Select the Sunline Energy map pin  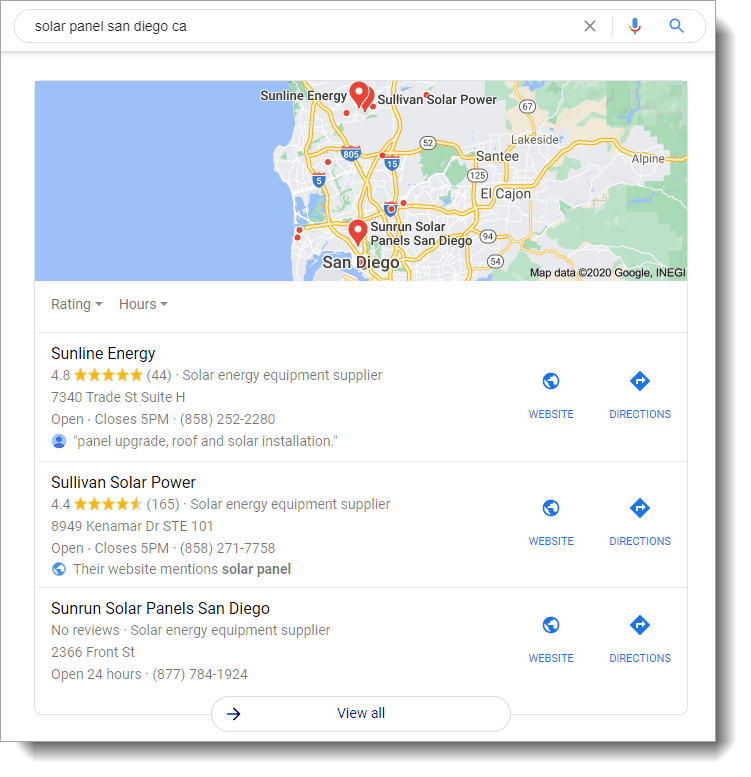coord(359,94)
